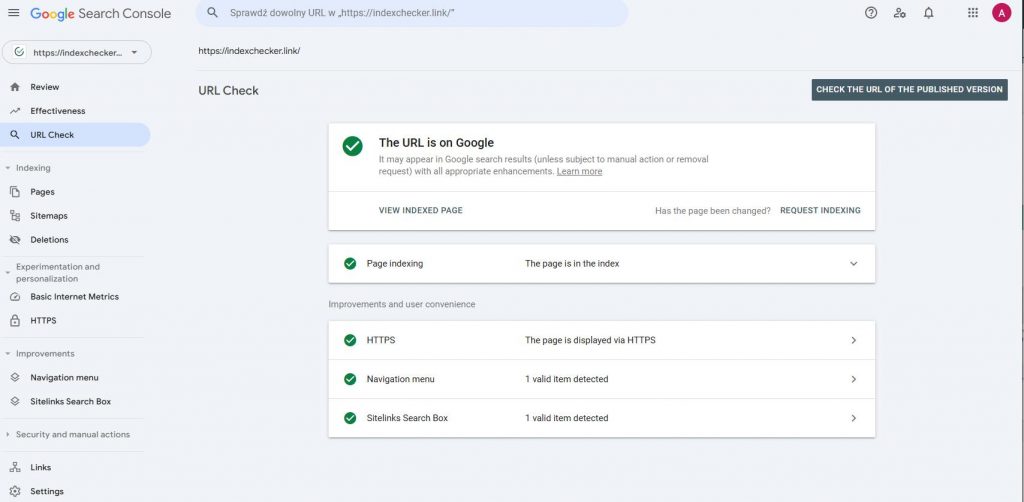
Task: Open the notifications bell
Action: 929,13
